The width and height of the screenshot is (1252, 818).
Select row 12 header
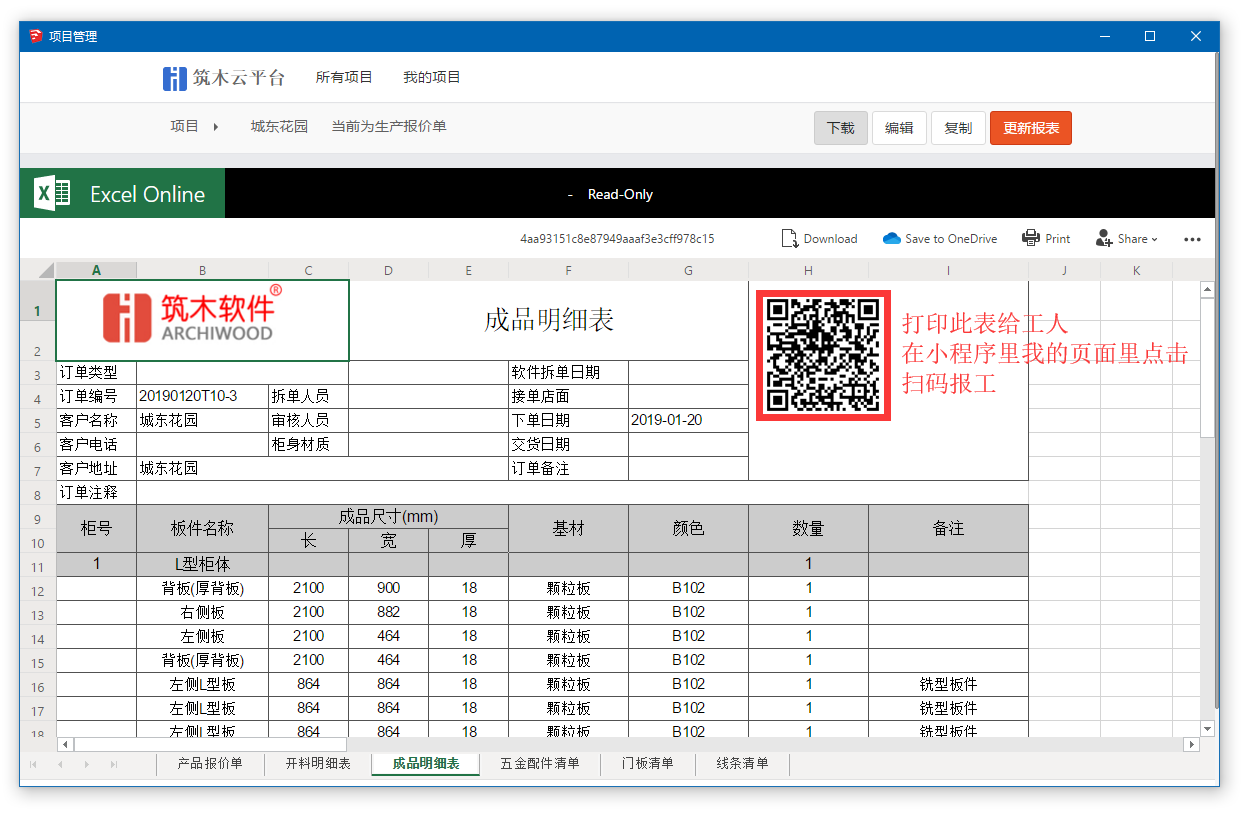(x=38, y=589)
